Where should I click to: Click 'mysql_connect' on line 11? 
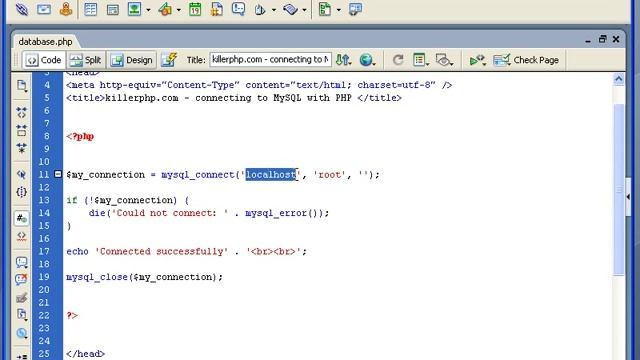[x=198, y=175]
